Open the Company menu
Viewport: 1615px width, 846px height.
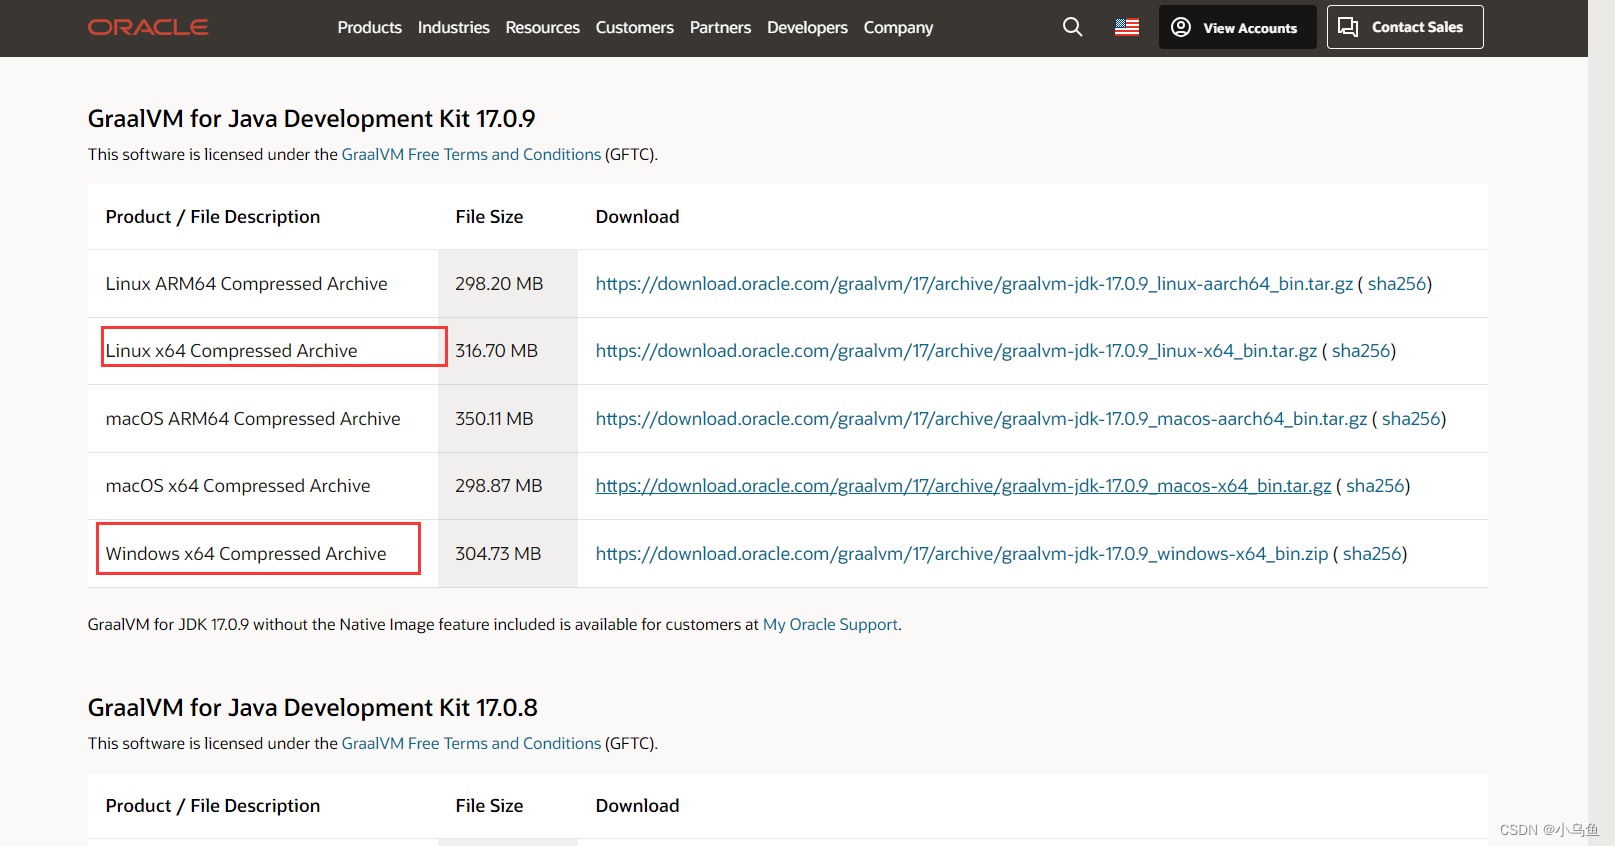pyautogui.click(x=898, y=27)
